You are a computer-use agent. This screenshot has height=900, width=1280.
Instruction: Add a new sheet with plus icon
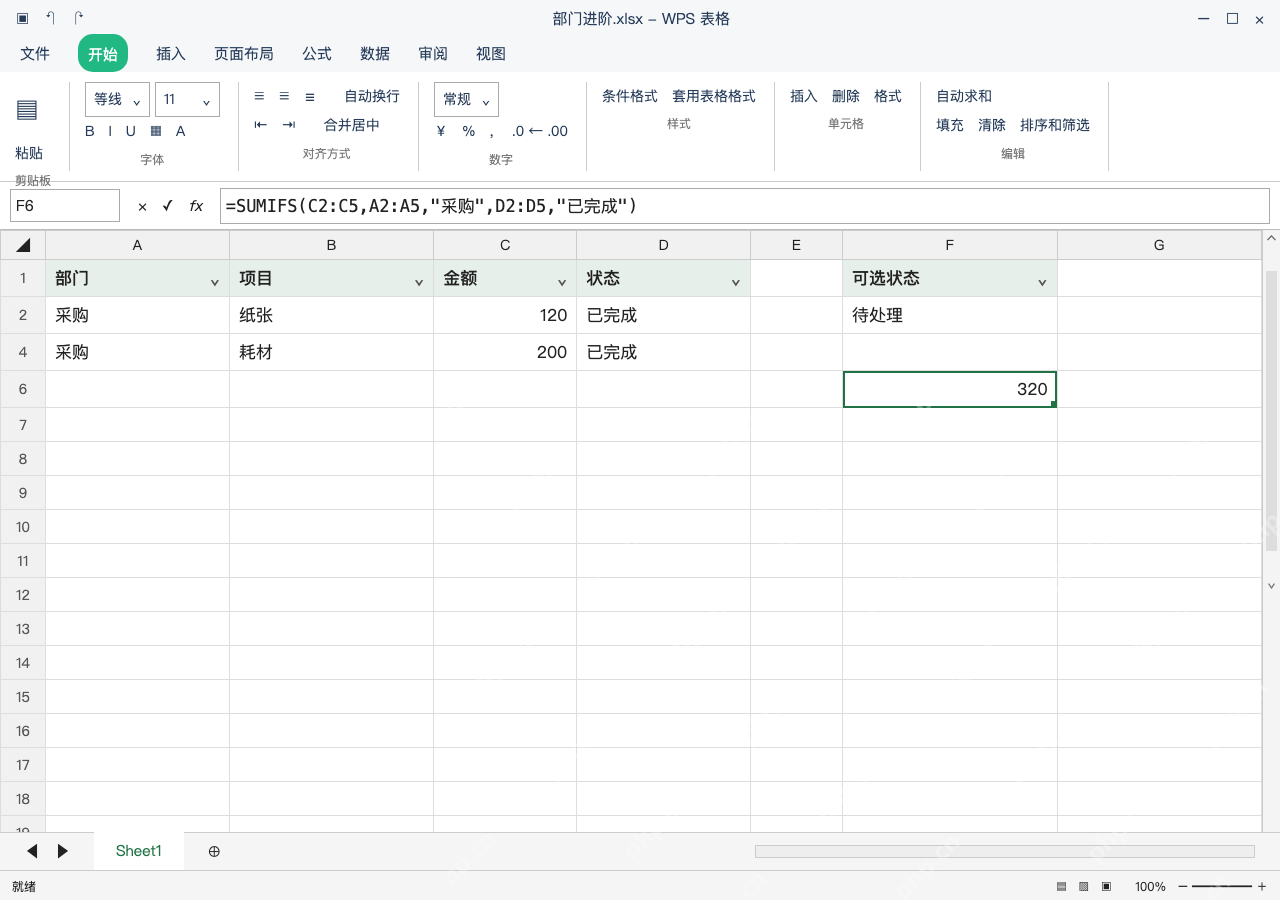pos(214,851)
